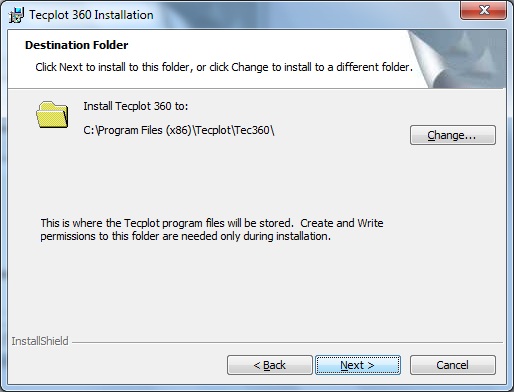The image size is (514, 392).
Task: Click the yellow destination folder icon
Action: tap(52, 115)
